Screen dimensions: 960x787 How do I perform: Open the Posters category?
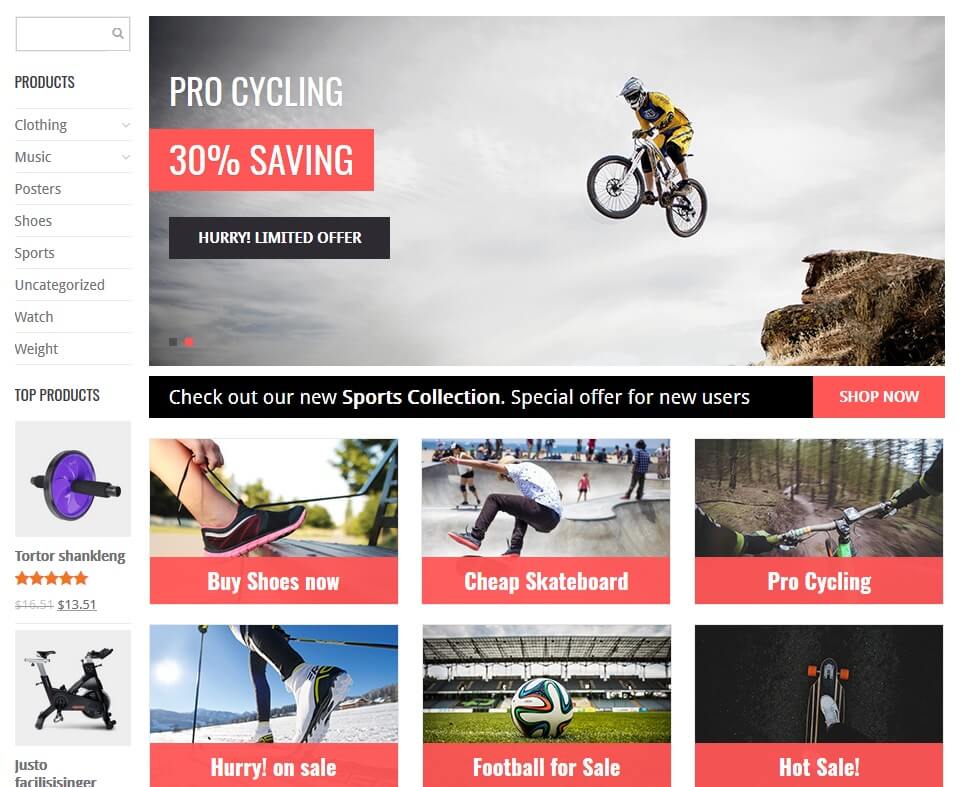[38, 189]
